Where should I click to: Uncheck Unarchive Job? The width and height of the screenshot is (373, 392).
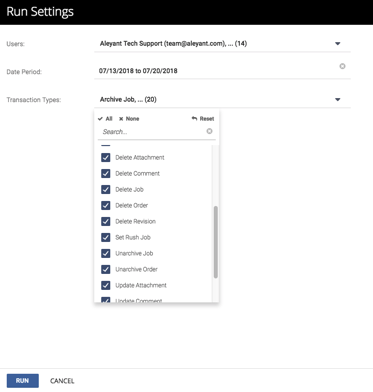[x=106, y=253]
